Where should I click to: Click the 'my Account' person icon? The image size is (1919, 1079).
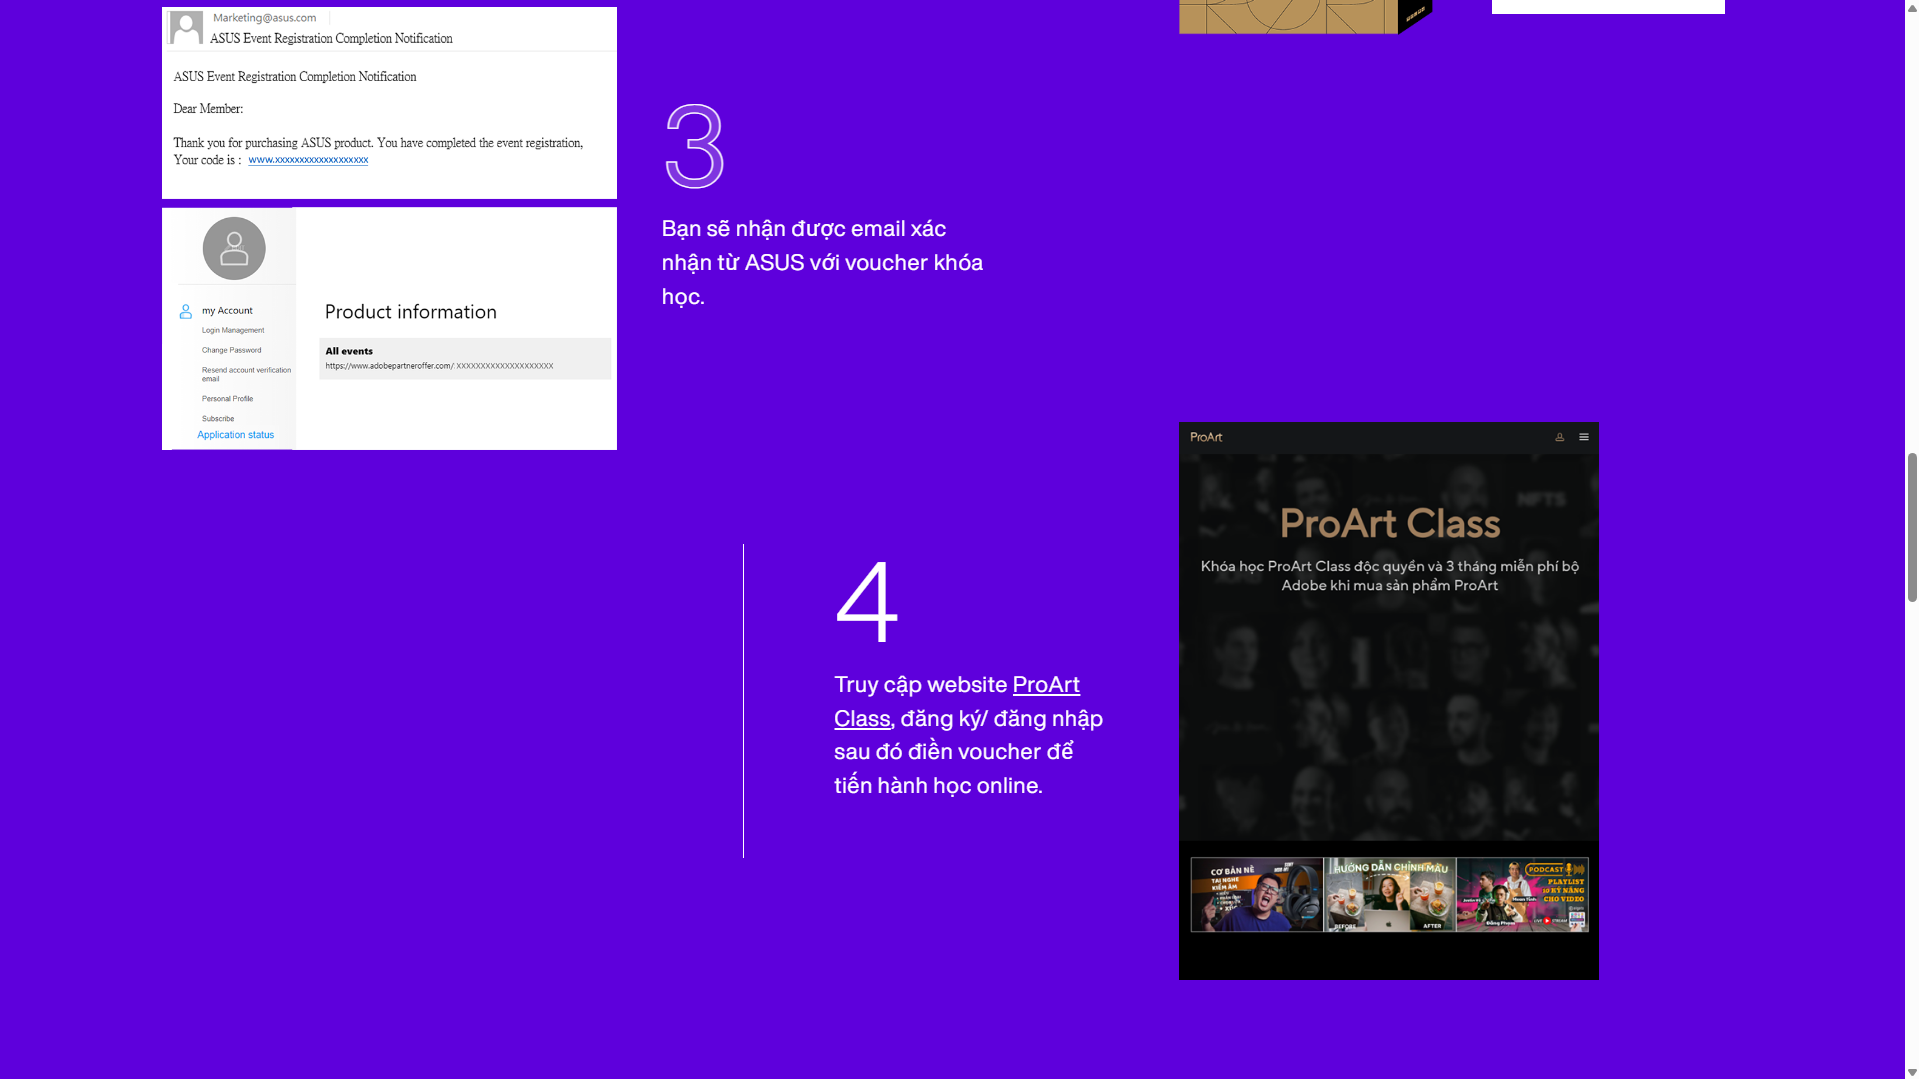(185, 312)
